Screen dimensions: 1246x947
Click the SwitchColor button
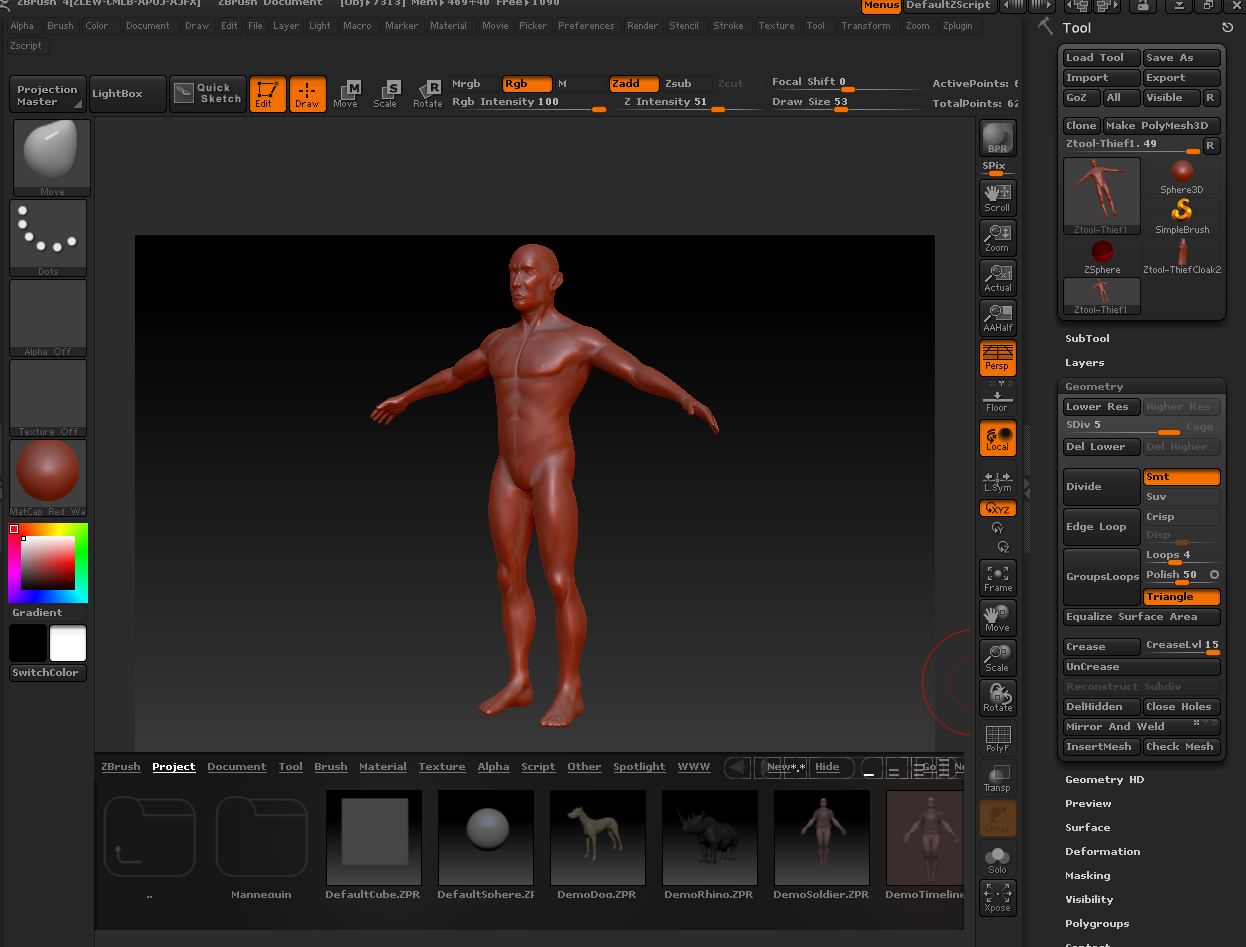coord(47,673)
